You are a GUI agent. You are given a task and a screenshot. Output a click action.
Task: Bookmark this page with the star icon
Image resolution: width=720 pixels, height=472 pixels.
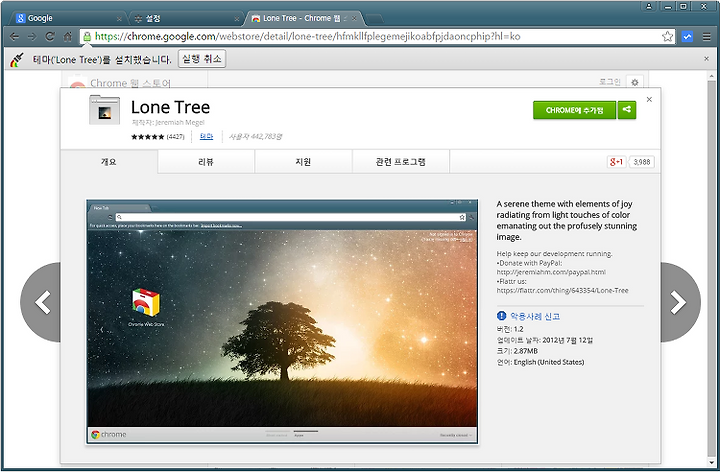tap(667, 37)
